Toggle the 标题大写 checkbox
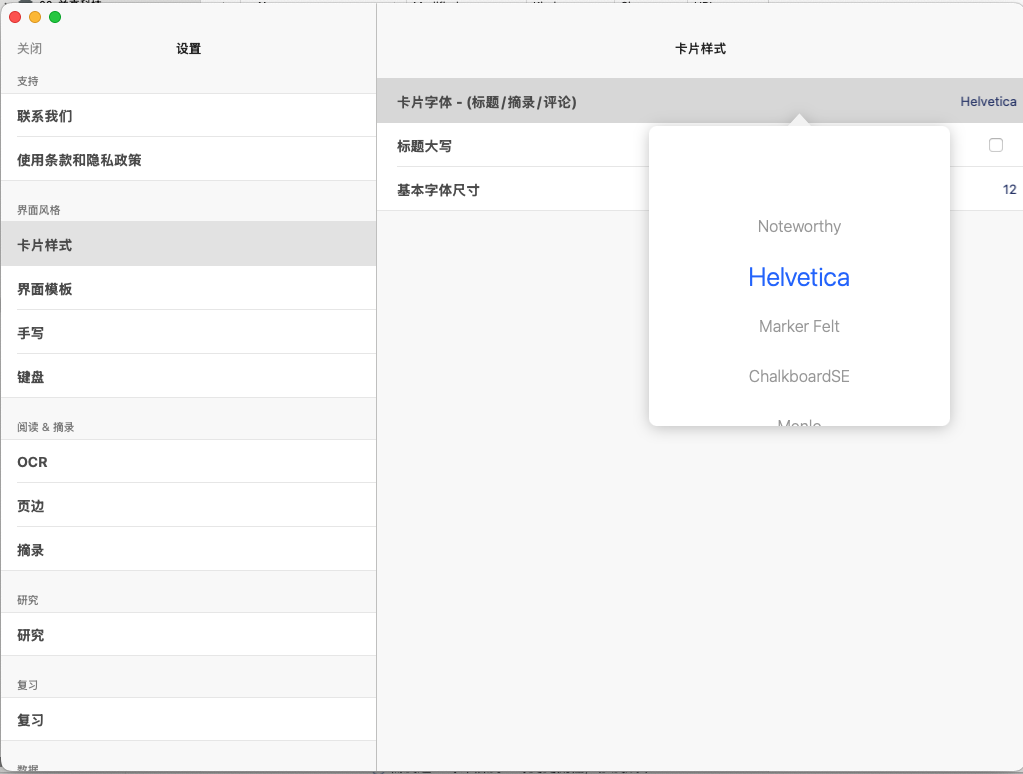Viewport: 1023px width, 774px height. [995, 145]
